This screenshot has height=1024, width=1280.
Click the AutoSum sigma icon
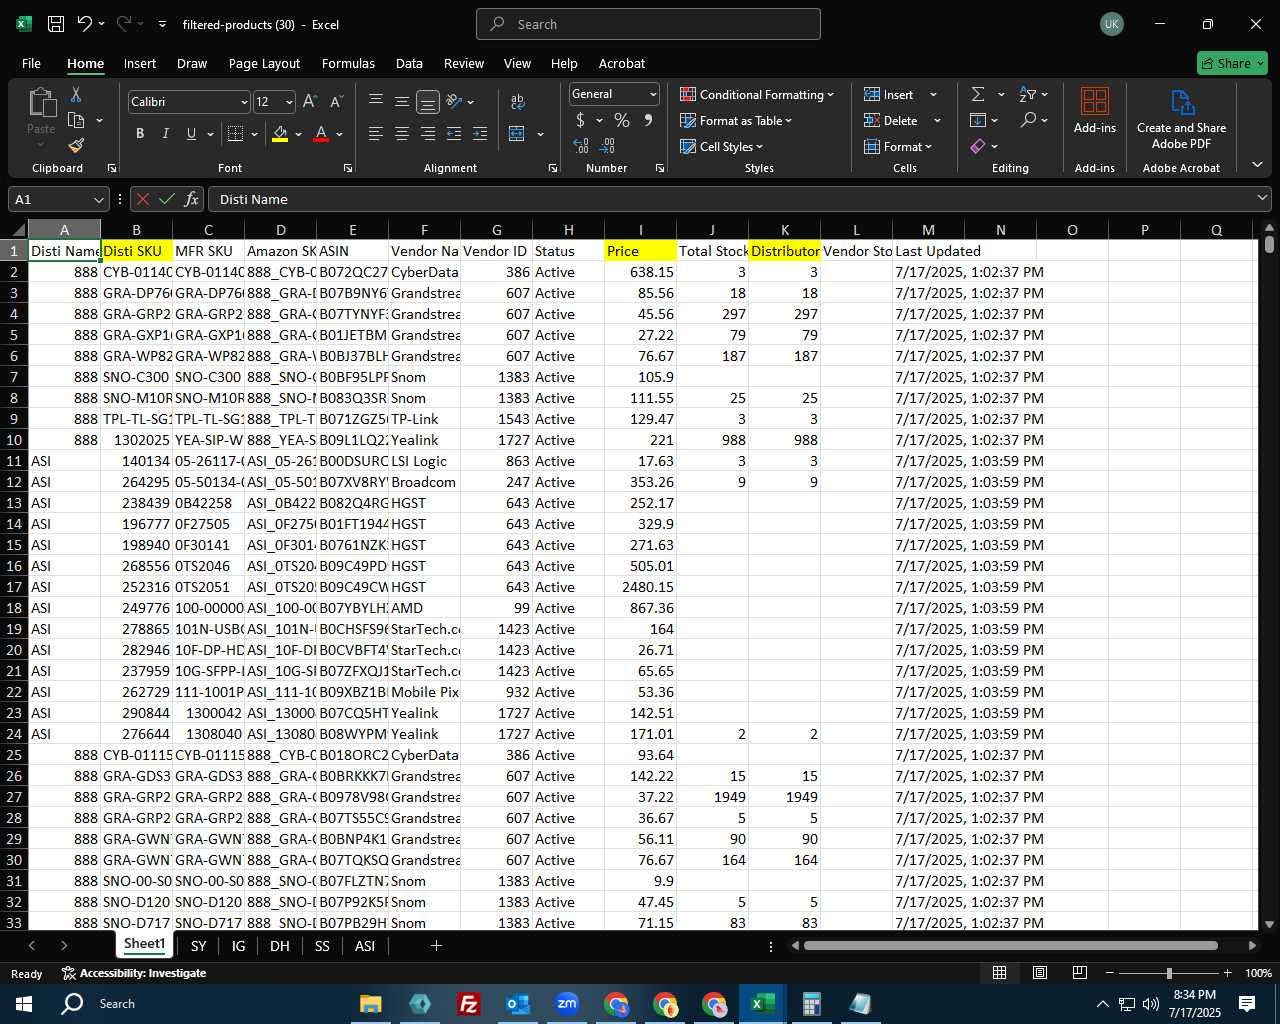[978, 94]
